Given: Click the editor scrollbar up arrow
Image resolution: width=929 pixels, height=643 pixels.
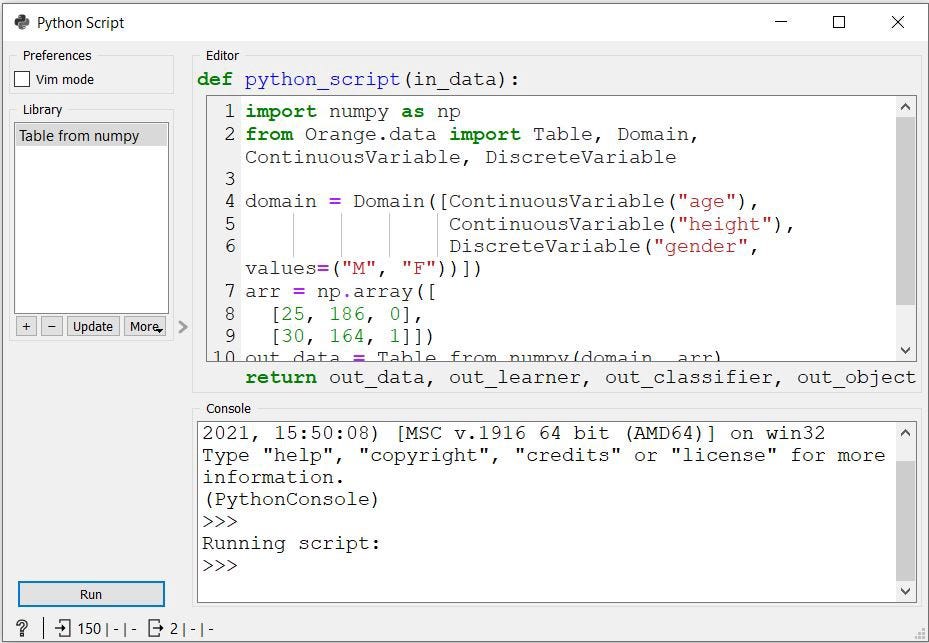Looking at the screenshot, I should coord(906,105).
